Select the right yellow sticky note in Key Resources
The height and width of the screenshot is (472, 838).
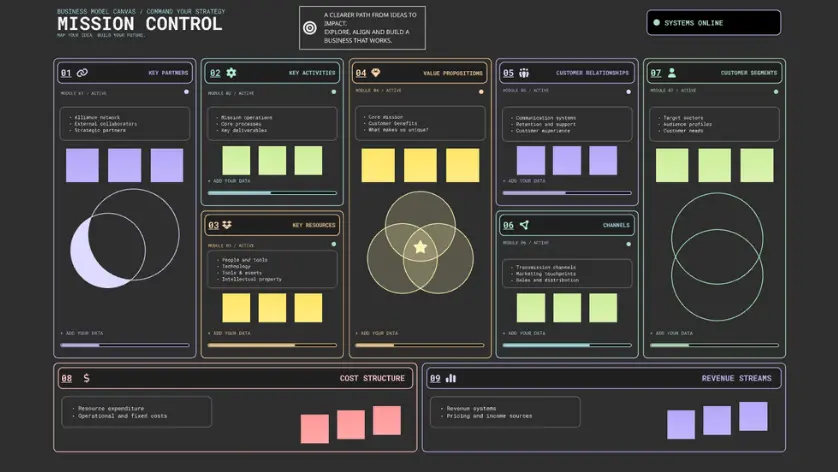(308, 307)
